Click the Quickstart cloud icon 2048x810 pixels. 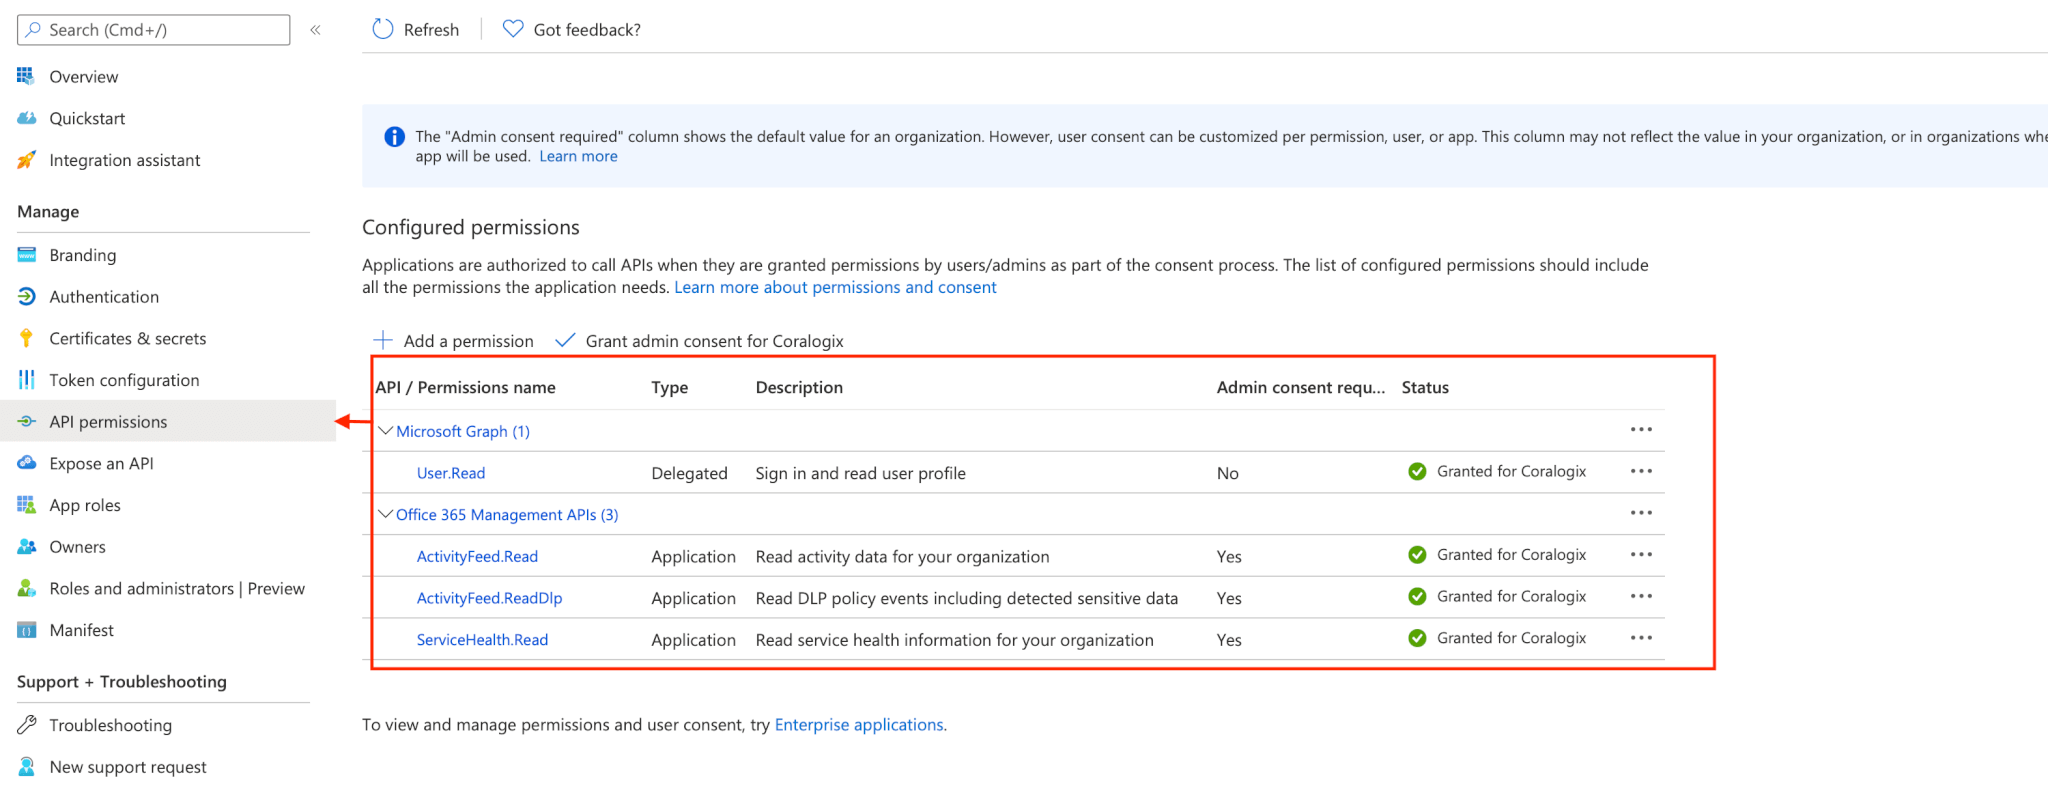(x=26, y=118)
